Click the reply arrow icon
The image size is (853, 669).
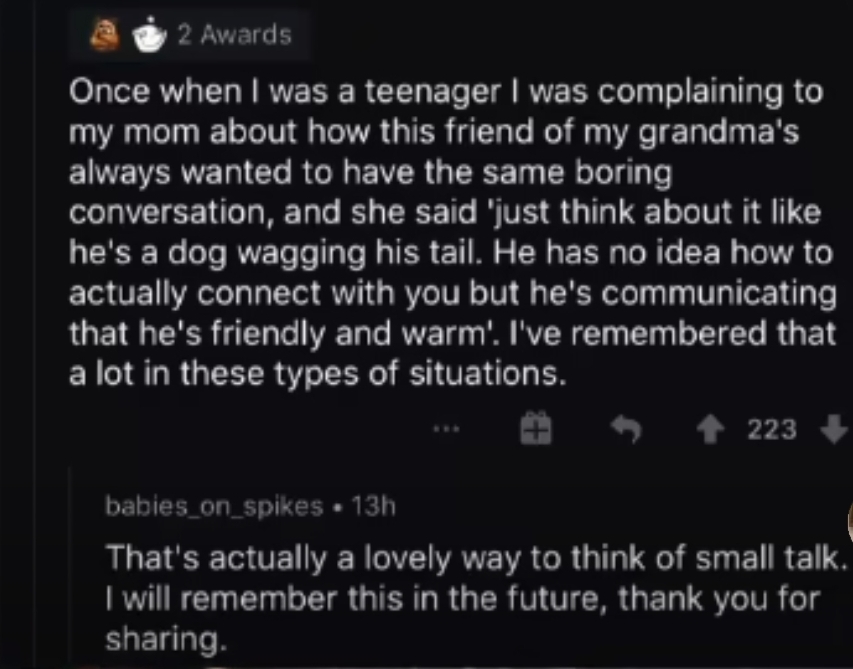pyautogui.click(x=627, y=430)
